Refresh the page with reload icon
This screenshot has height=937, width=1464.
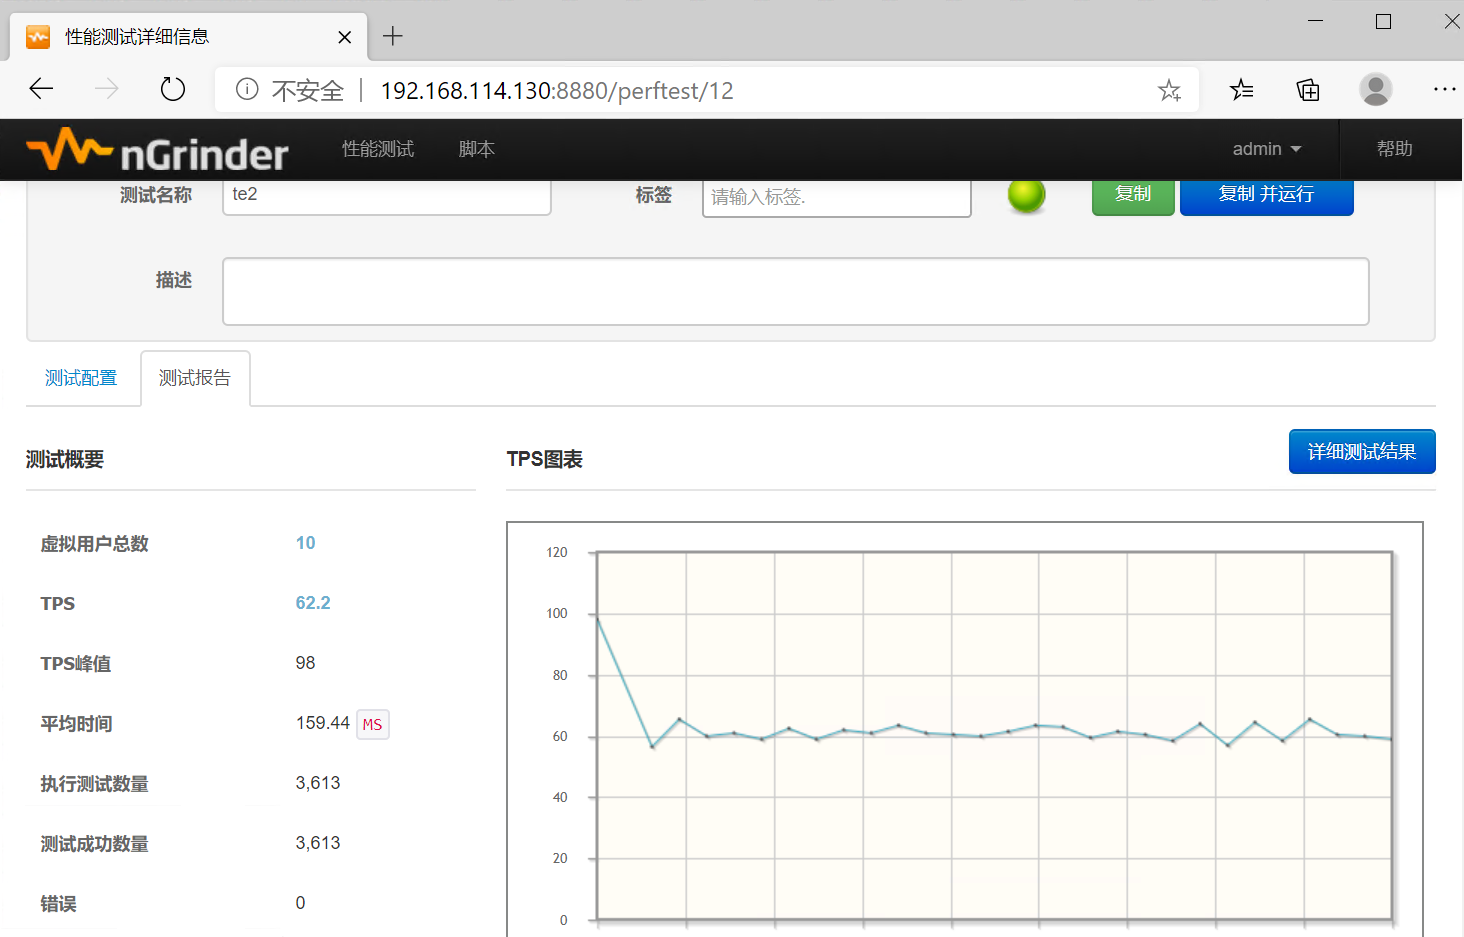pyautogui.click(x=173, y=90)
